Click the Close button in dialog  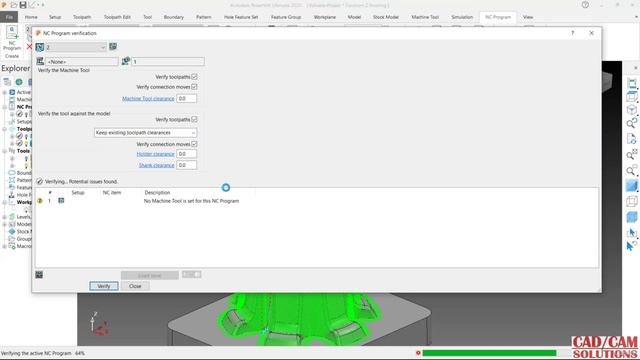pyautogui.click(x=135, y=286)
